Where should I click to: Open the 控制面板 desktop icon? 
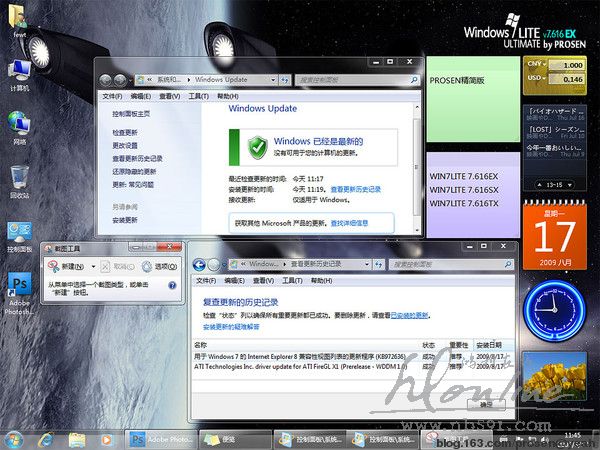19,232
